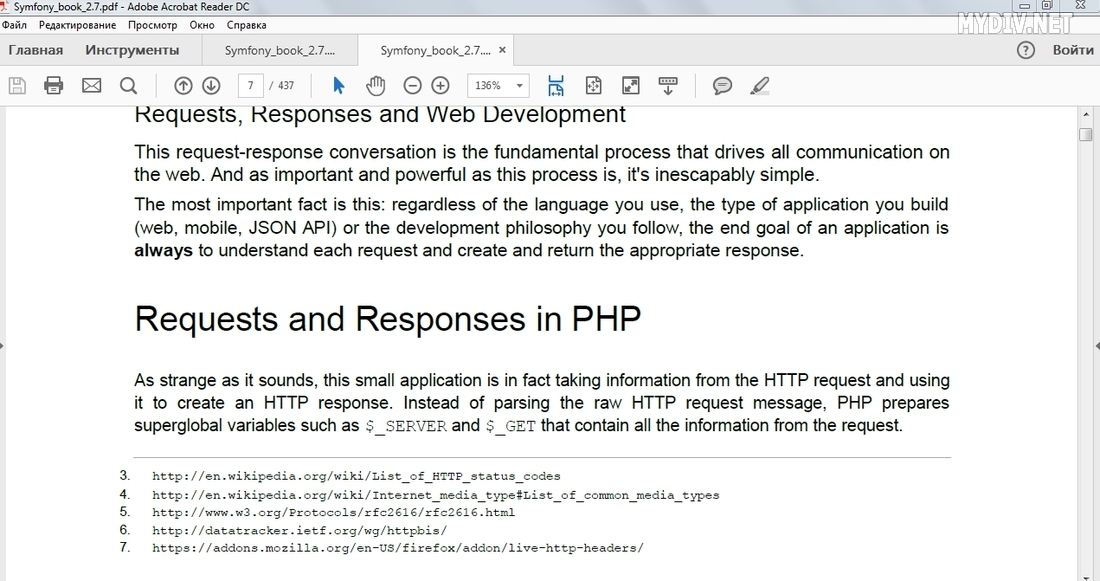
Task: Switch to the Инструменты tab
Action: [132, 50]
